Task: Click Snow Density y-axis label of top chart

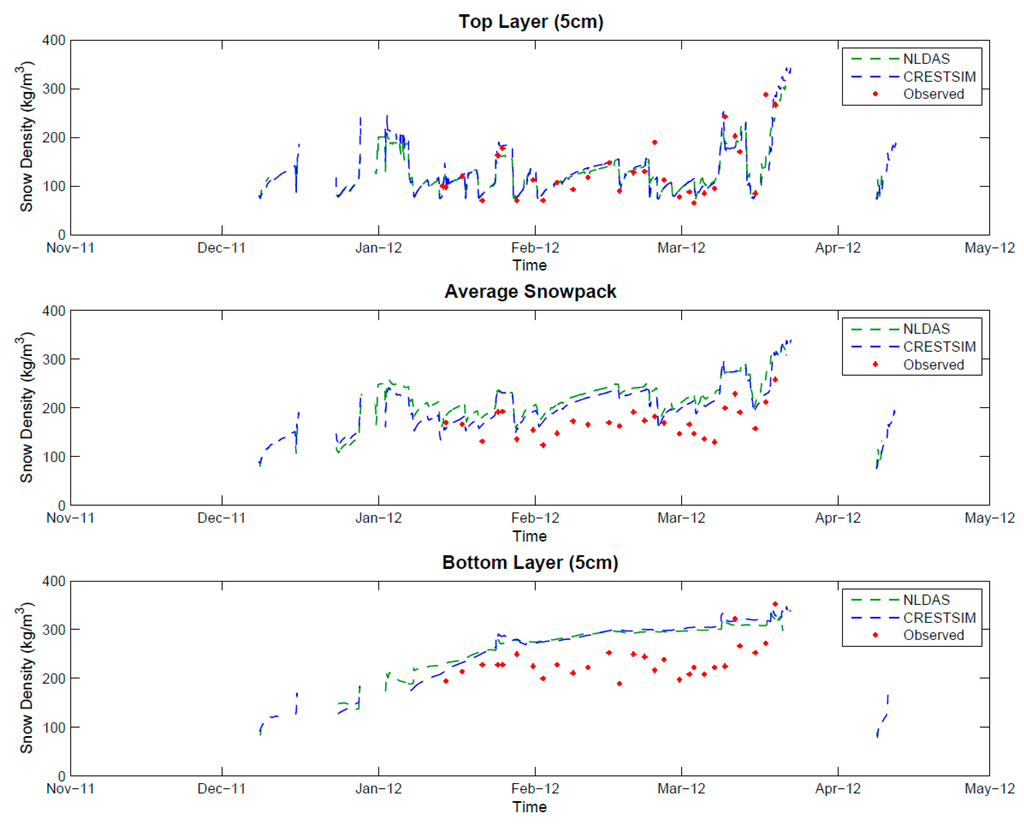Action: (x=29, y=137)
